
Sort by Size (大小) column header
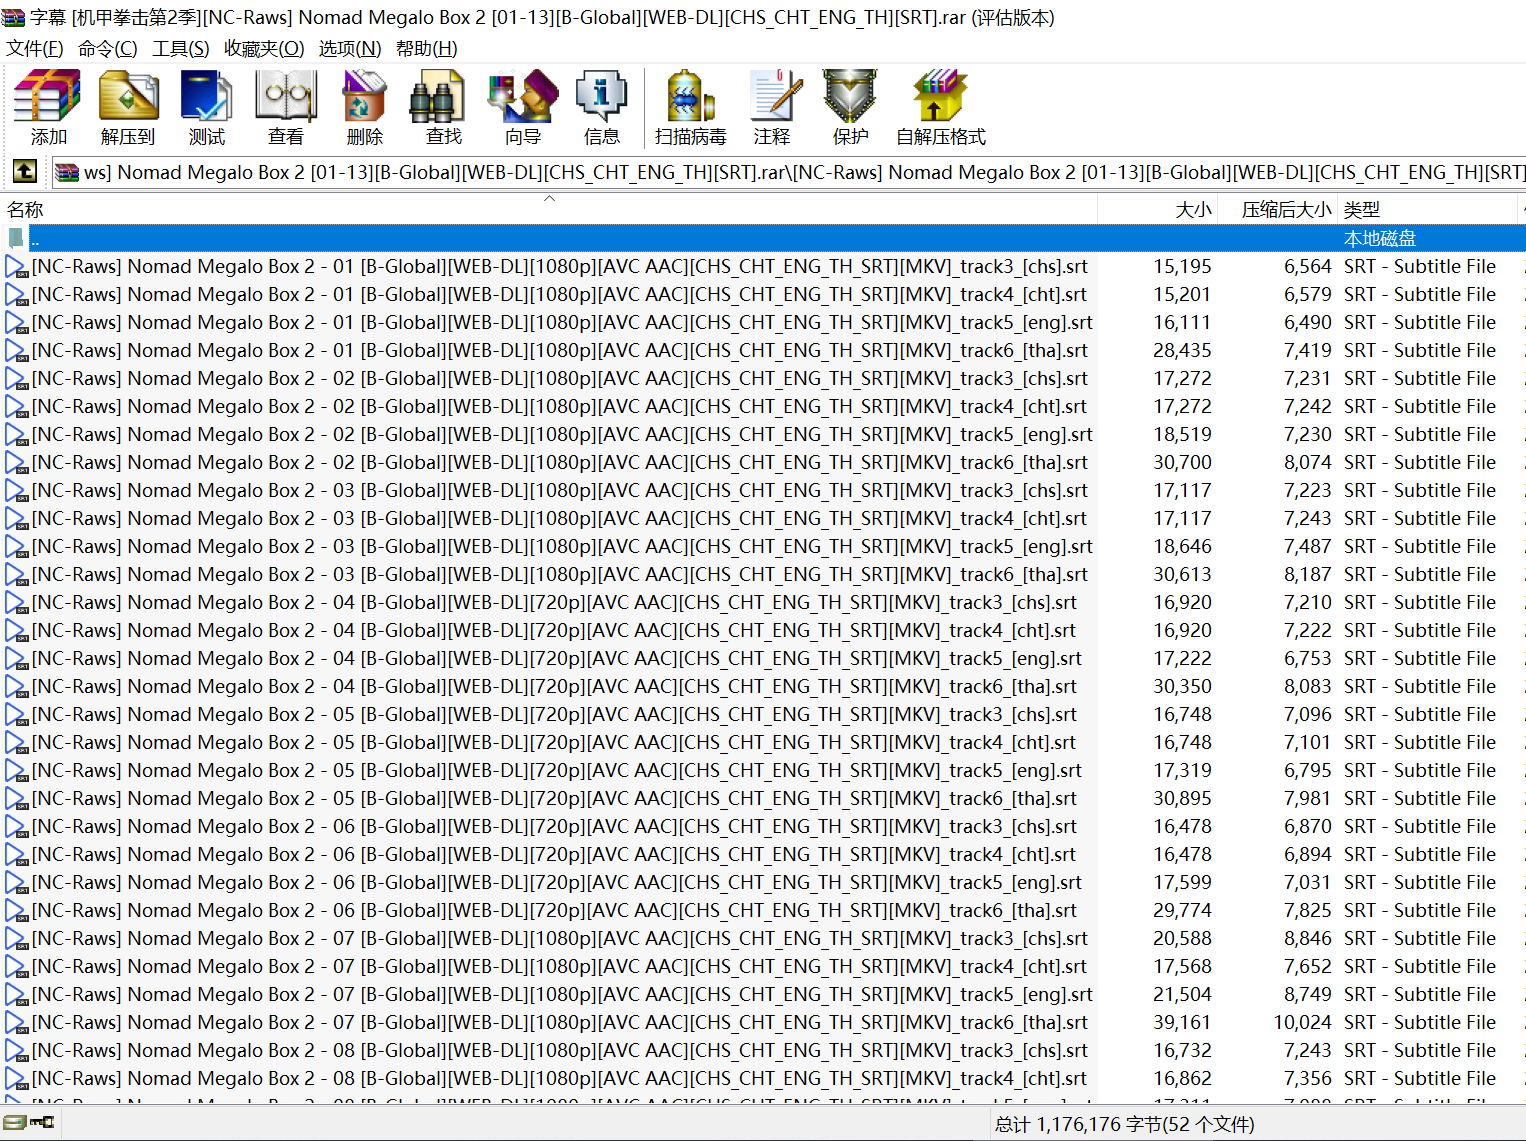pyautogui.click(x=1159, y=209)
